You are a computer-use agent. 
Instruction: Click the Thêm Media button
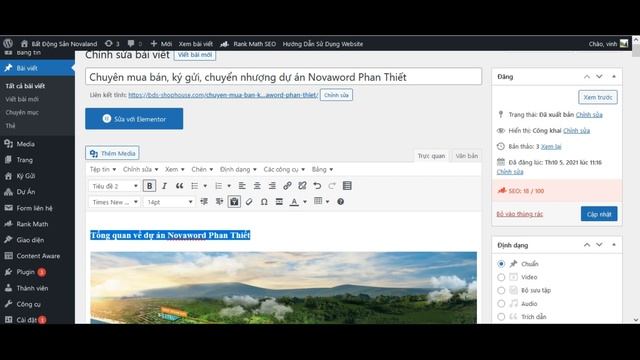(x=112, y=153)
